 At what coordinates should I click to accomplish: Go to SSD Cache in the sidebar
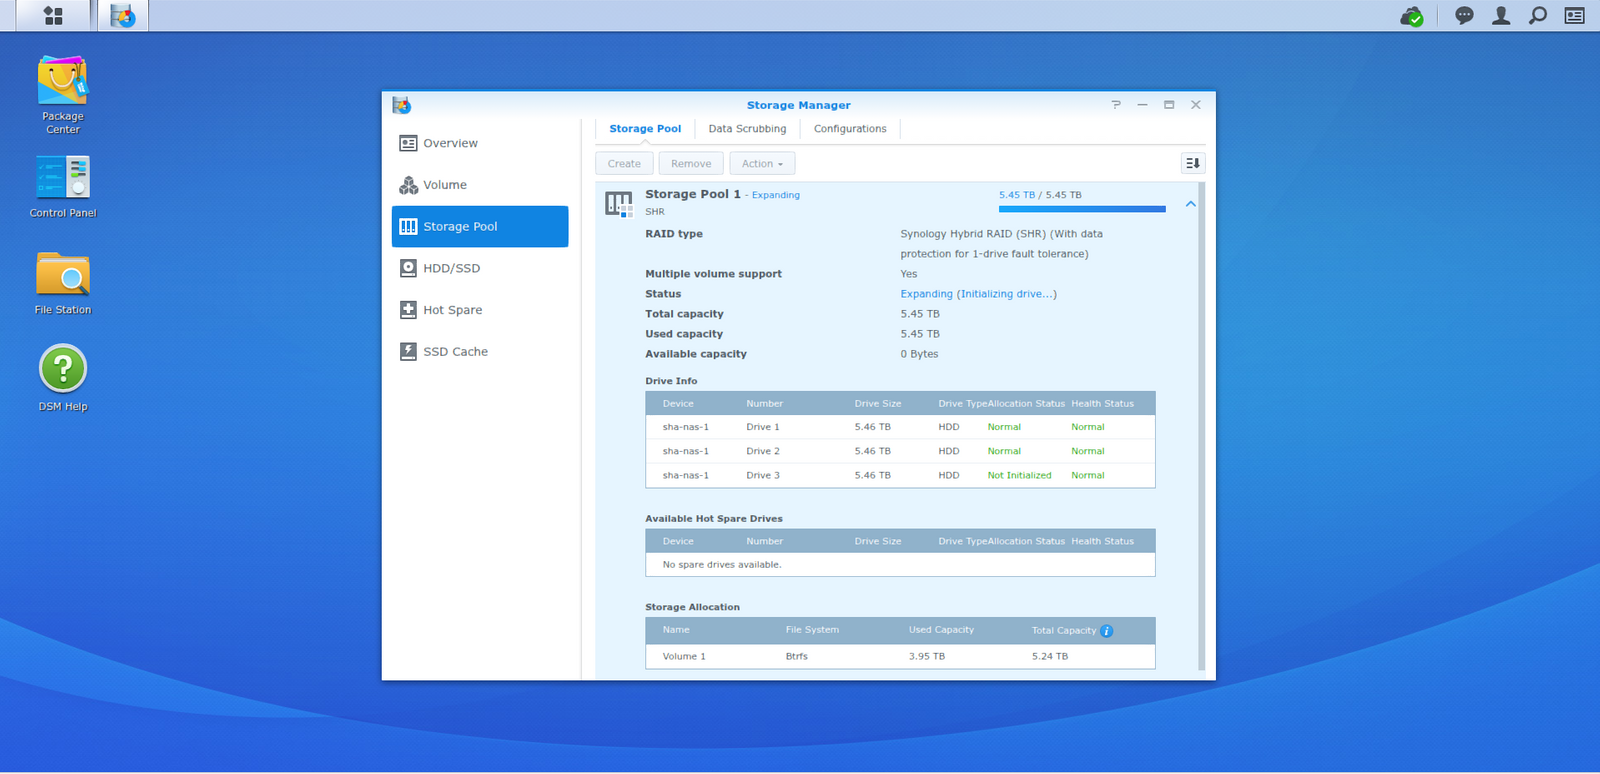(x=480, y=352)
